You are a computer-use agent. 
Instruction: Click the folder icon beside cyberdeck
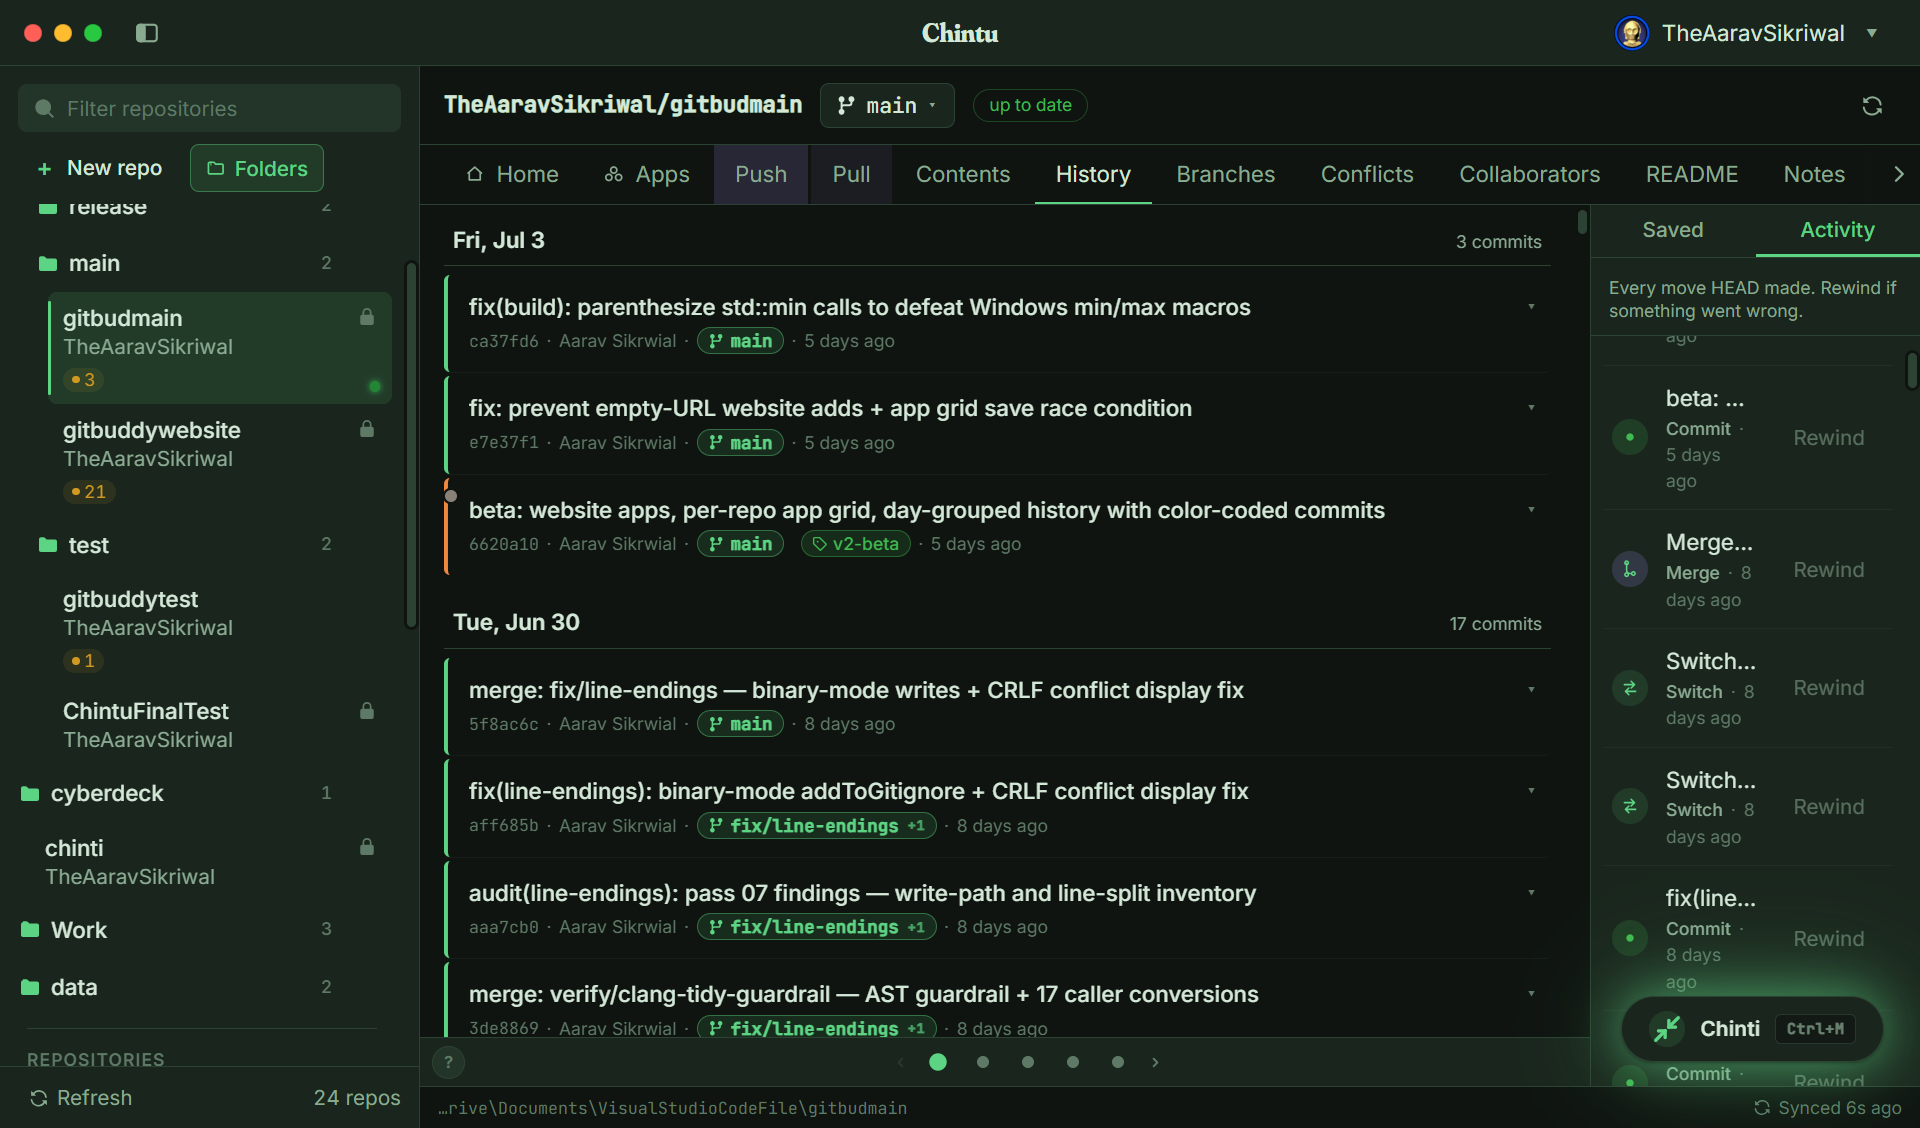[x=30, y=793]
